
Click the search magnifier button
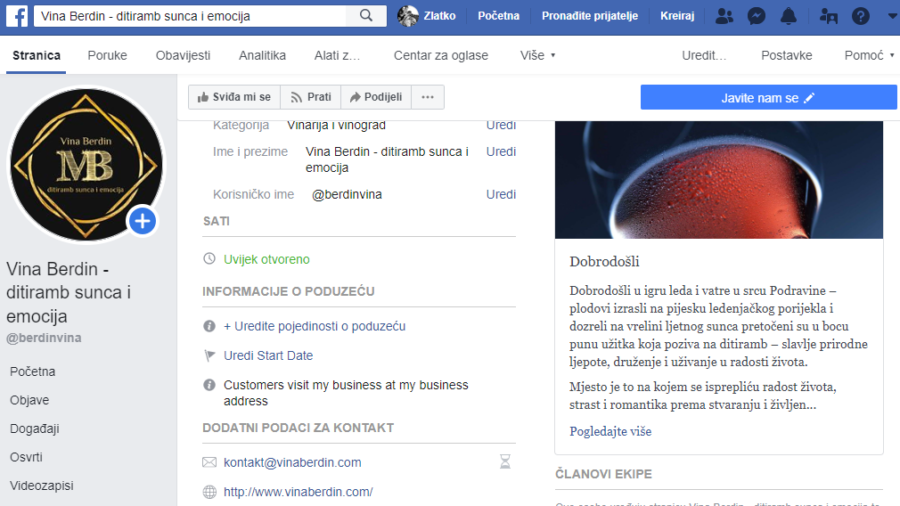tap(366, 16)
